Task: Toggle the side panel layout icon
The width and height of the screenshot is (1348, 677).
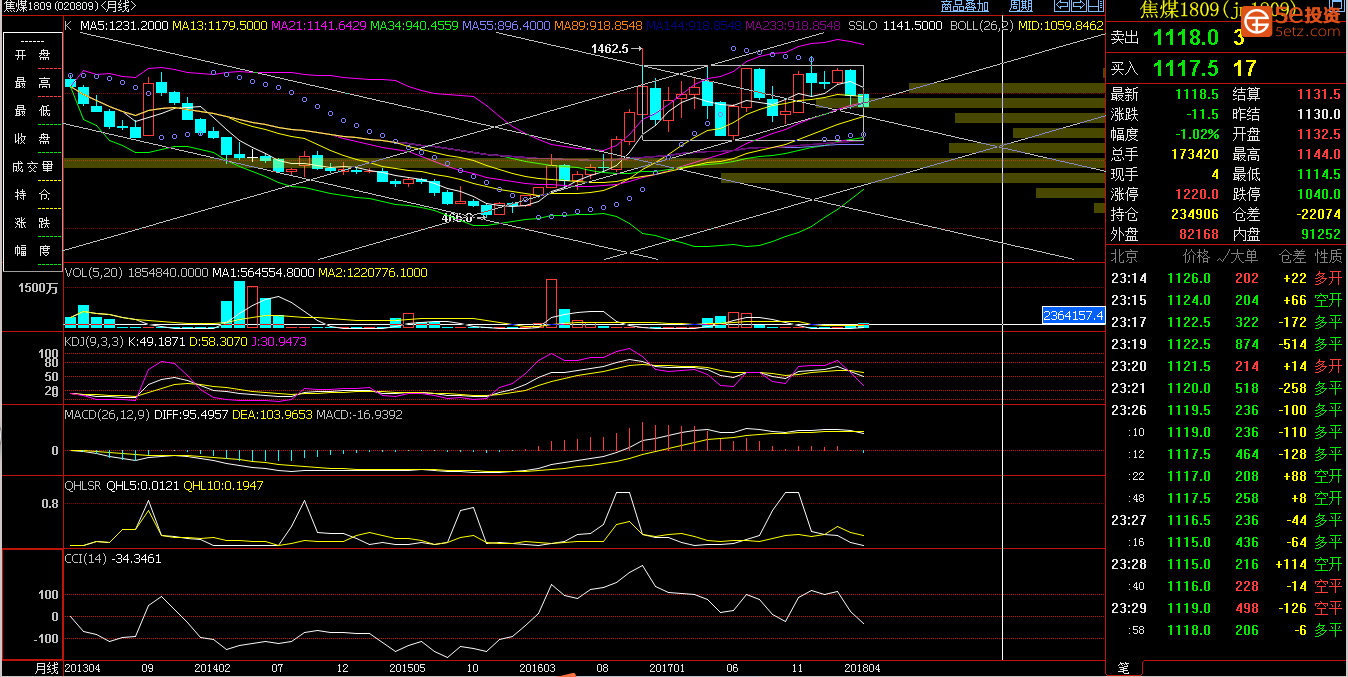Action: 1095,6
